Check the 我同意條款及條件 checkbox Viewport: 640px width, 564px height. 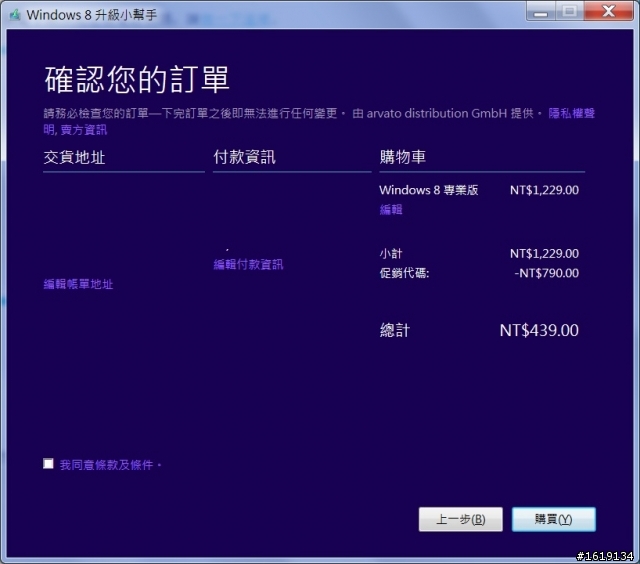[48, 464]
